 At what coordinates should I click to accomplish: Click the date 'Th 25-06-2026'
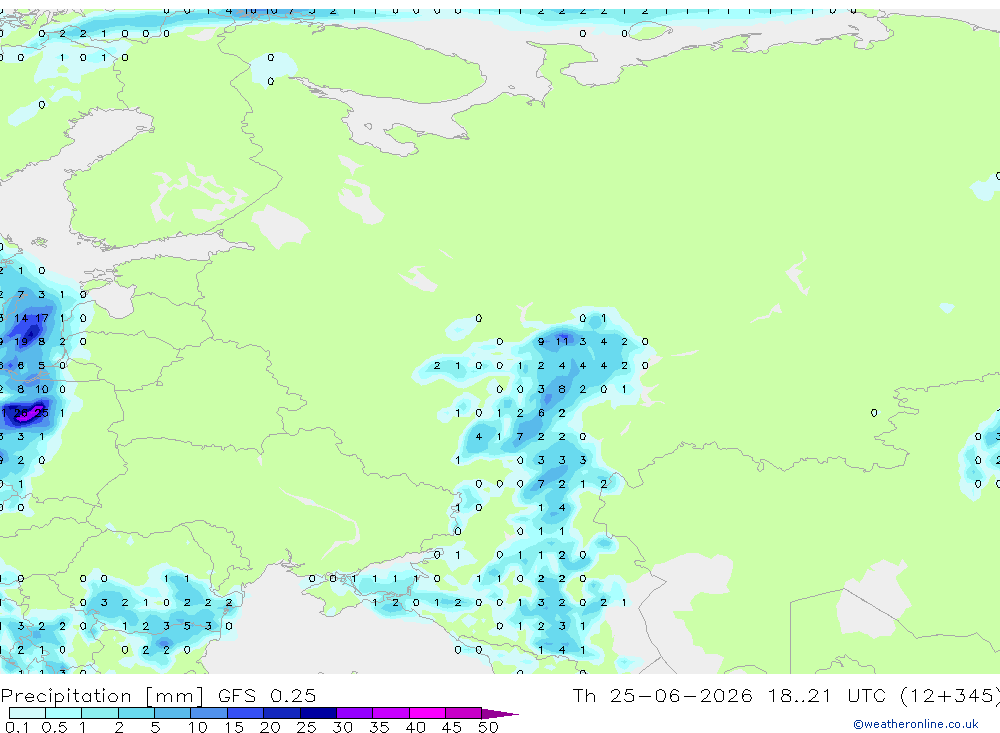point(662,695)
